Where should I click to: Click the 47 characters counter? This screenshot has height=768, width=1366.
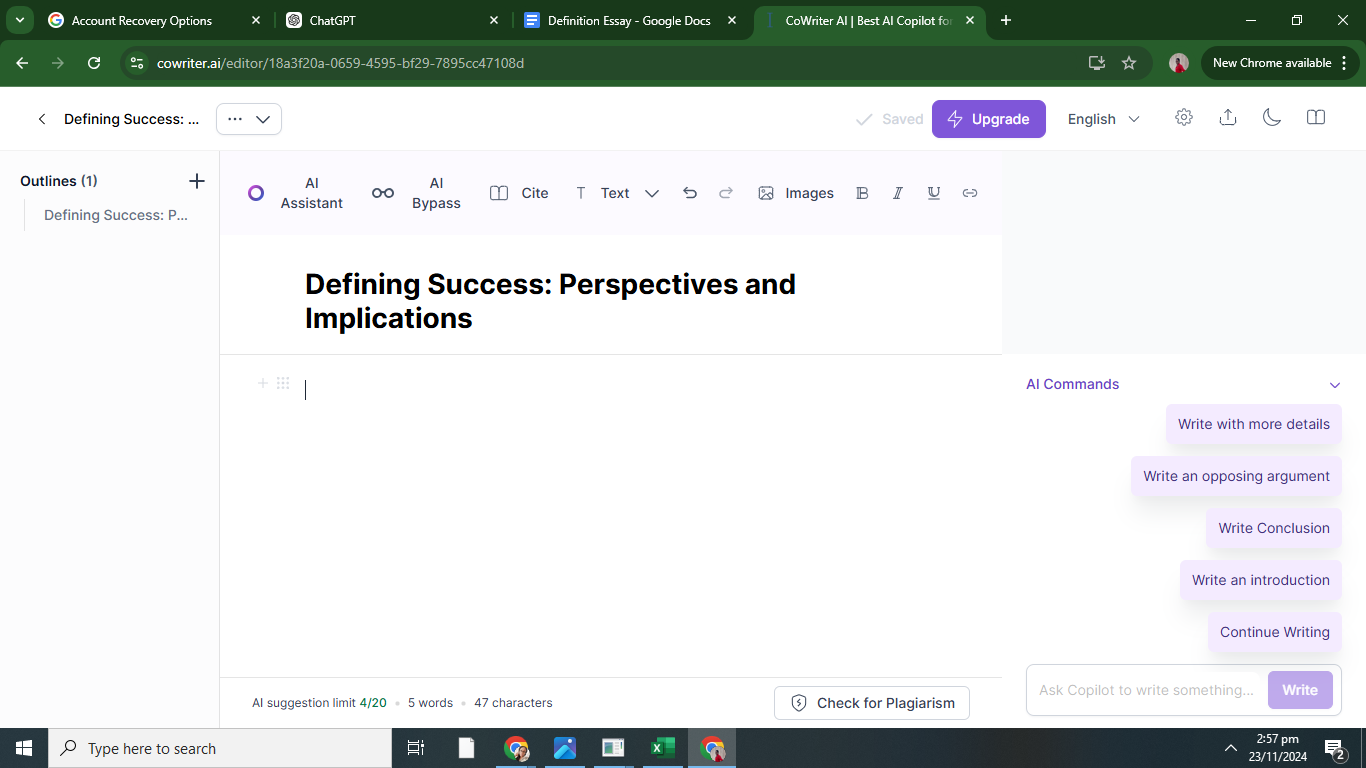click(x=513, y=703)
